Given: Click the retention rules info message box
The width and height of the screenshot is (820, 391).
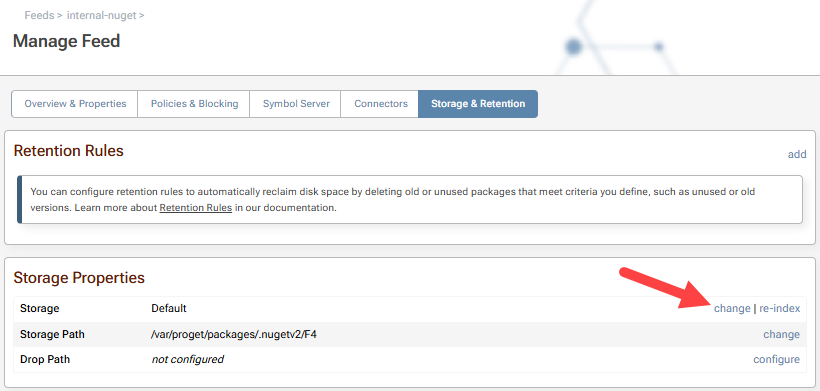Looking at the screenshot, I should [x=409, y=200].
